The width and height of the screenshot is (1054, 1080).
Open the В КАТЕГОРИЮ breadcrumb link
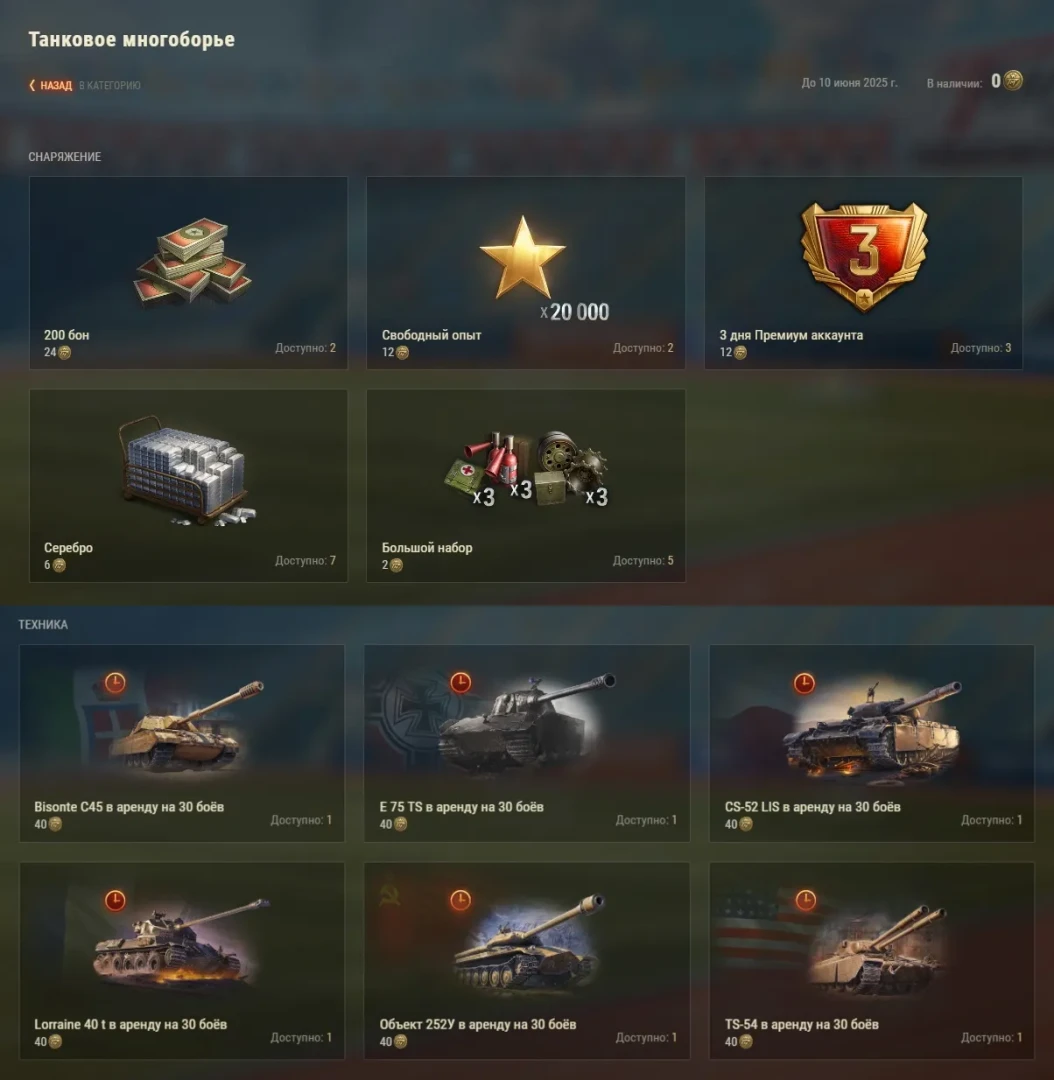(110, 85)
